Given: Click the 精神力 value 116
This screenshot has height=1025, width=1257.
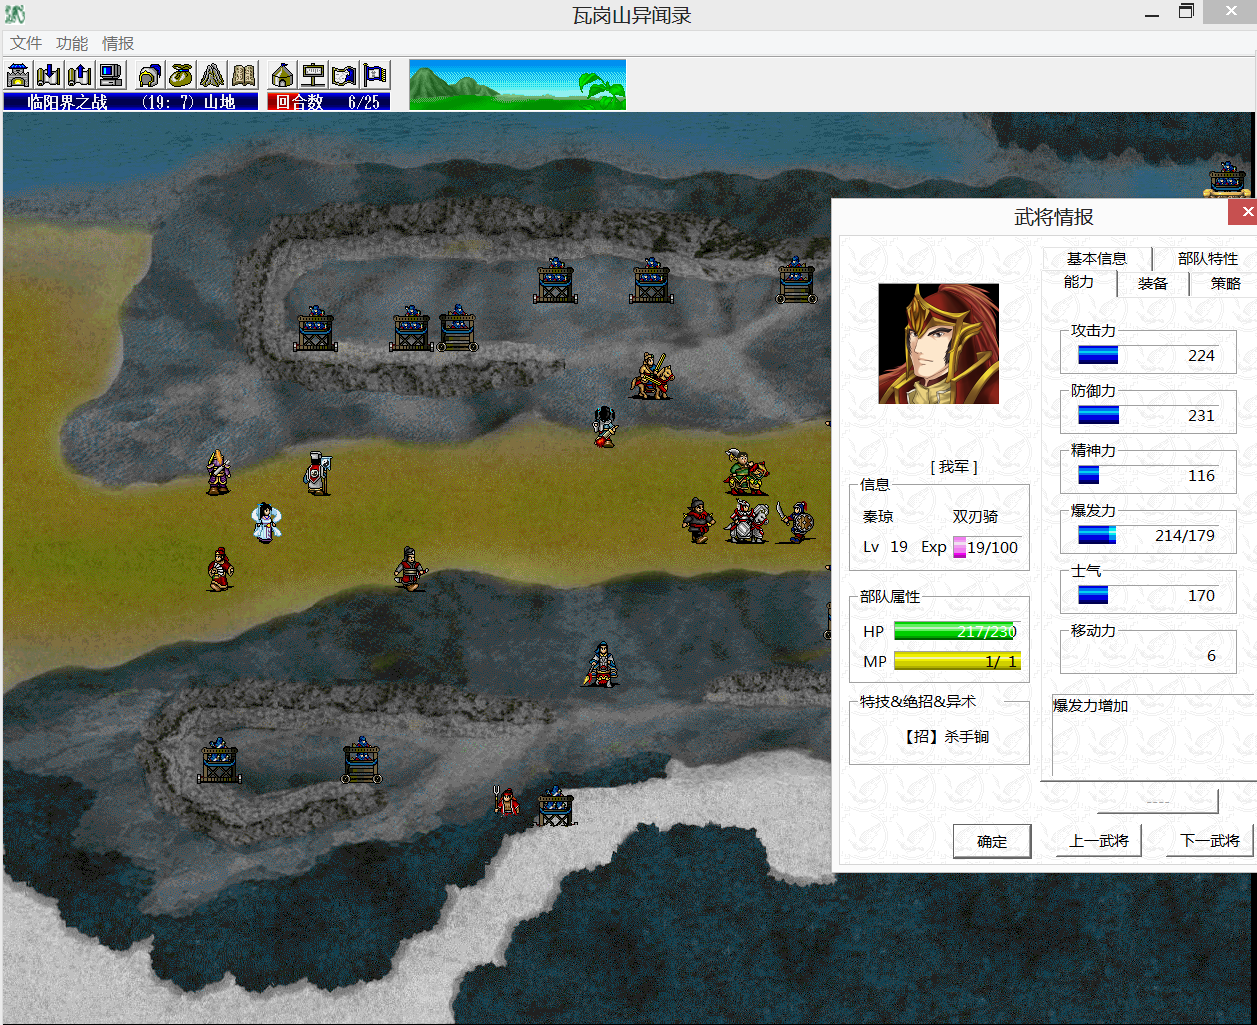Looking at the screenshot, I should point(1201,475).
